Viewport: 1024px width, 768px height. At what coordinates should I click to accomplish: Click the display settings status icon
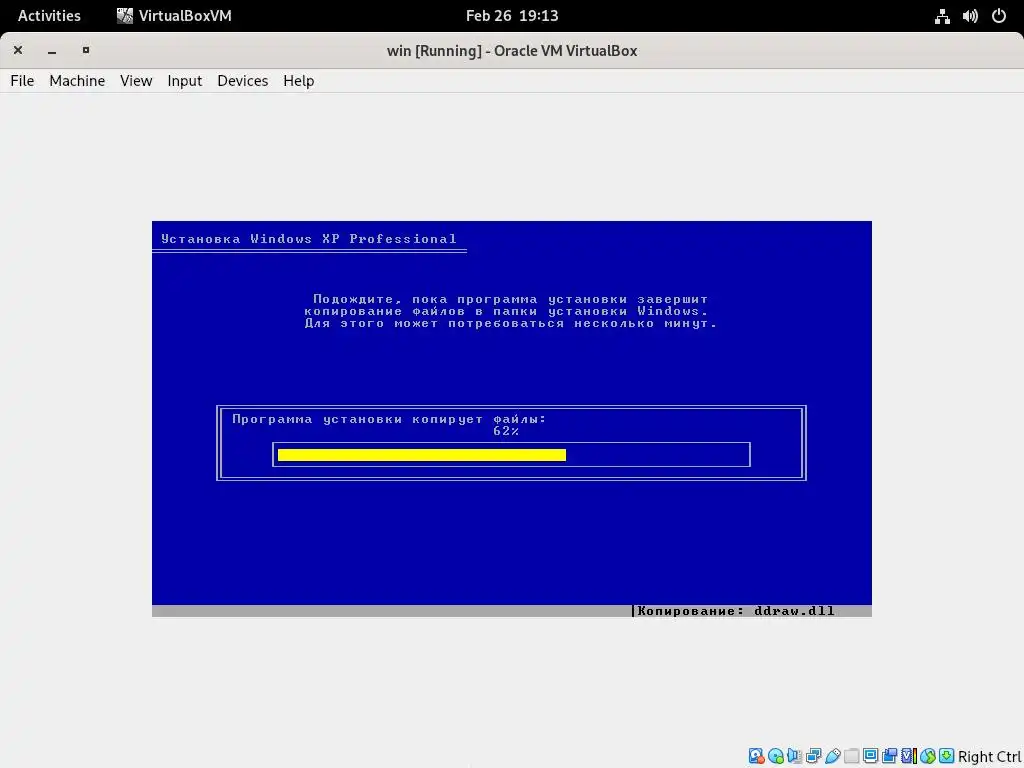[x=871, y=756]
